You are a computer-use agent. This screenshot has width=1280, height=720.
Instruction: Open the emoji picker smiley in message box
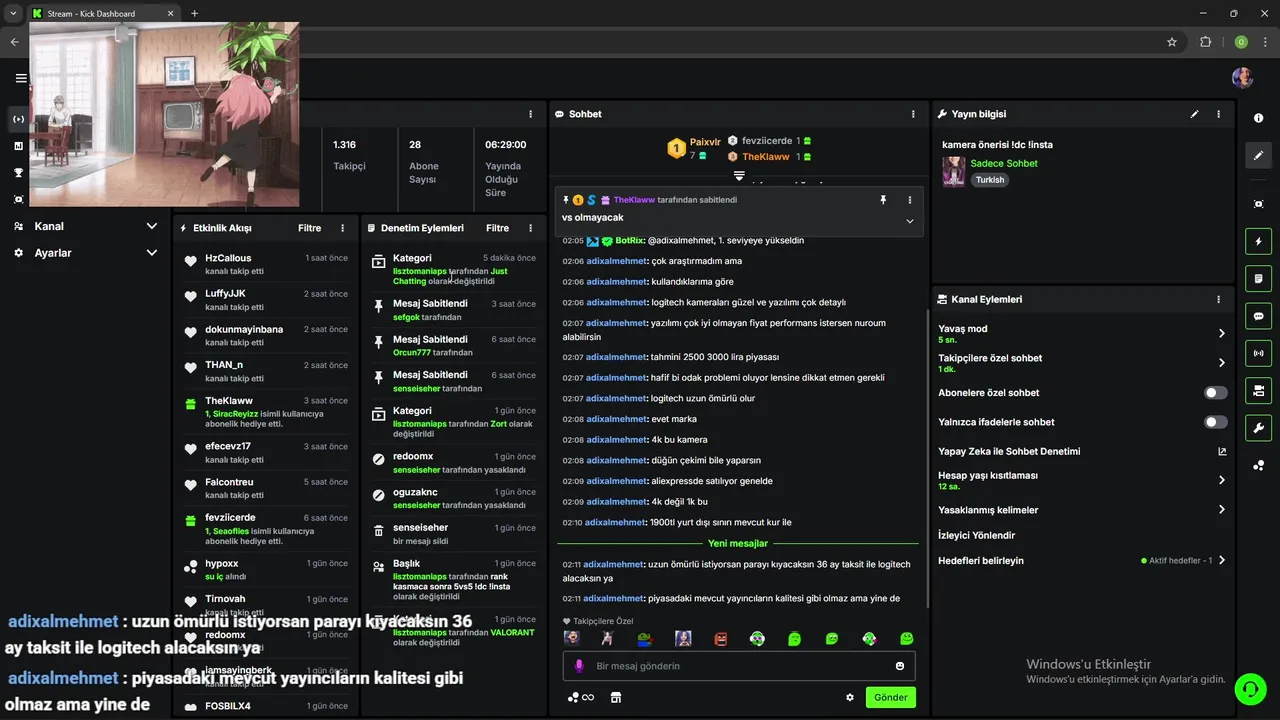point(900,666)
